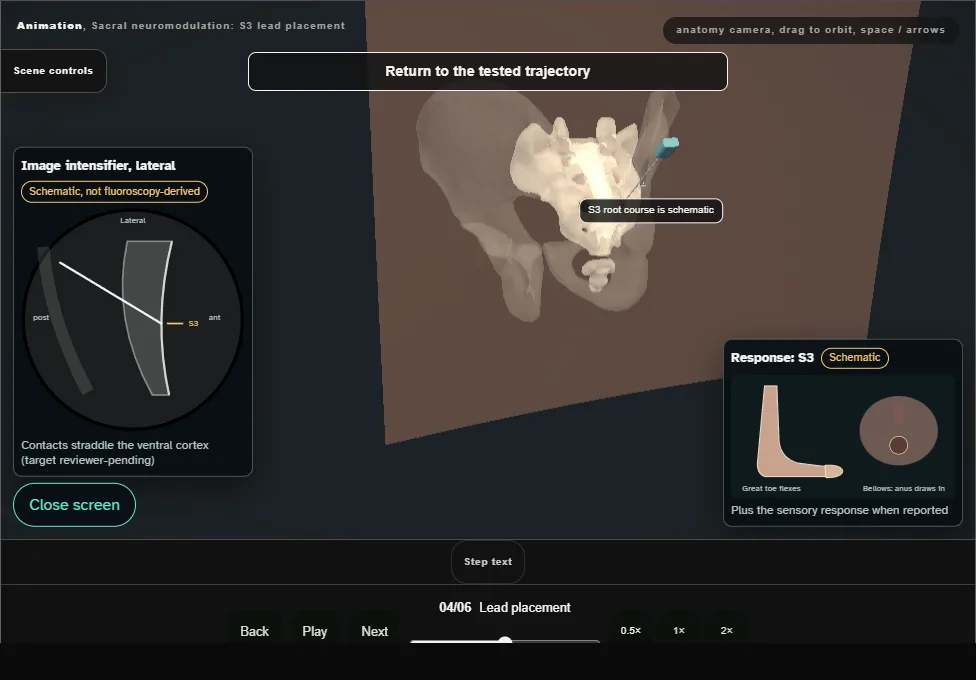976x680 pixels.
Task: Click the timeline progress slider handle
Action: click(505, 641)
